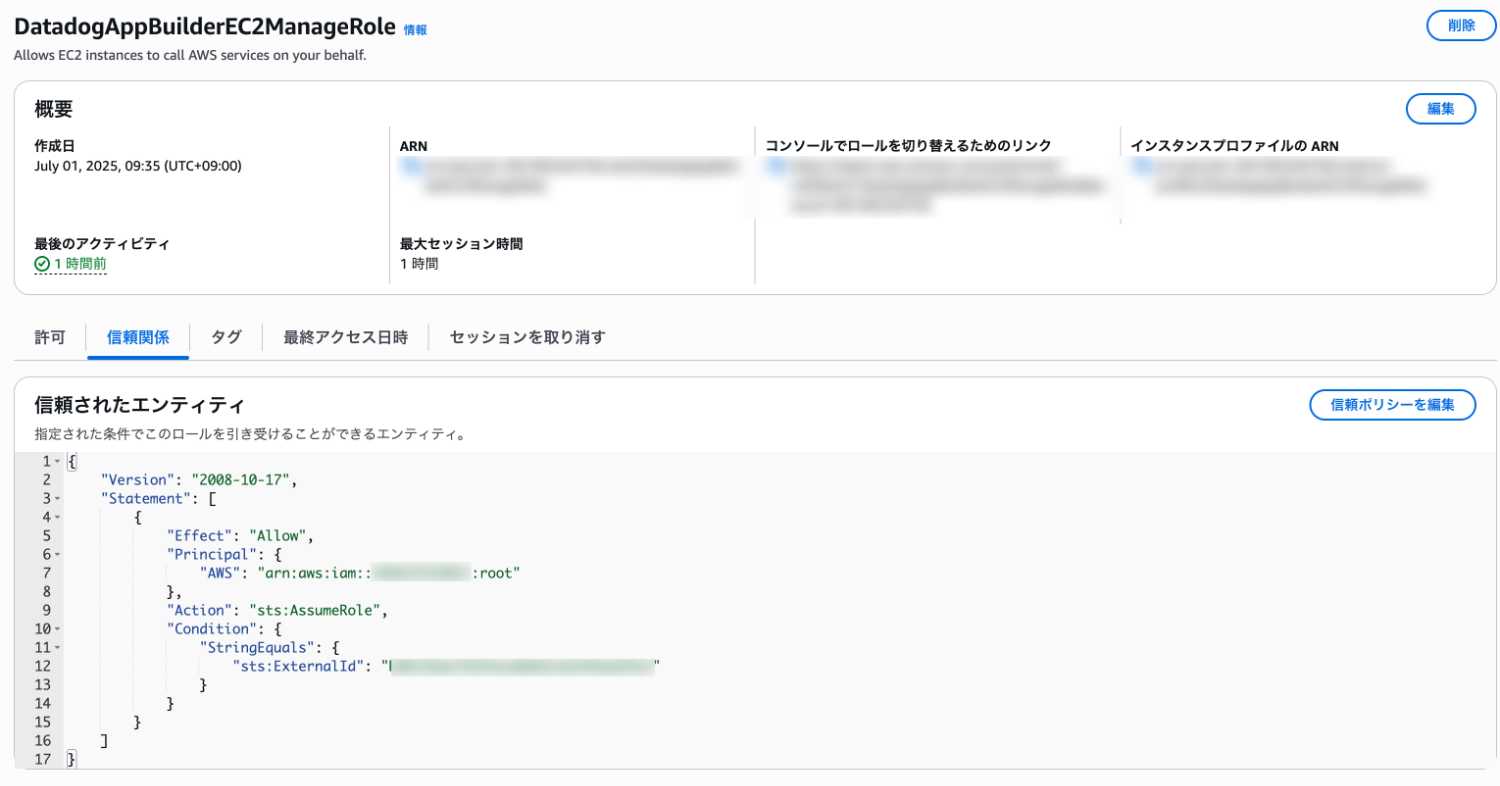Open 信頼ポリシーを編集 button

pos(1392,405)
